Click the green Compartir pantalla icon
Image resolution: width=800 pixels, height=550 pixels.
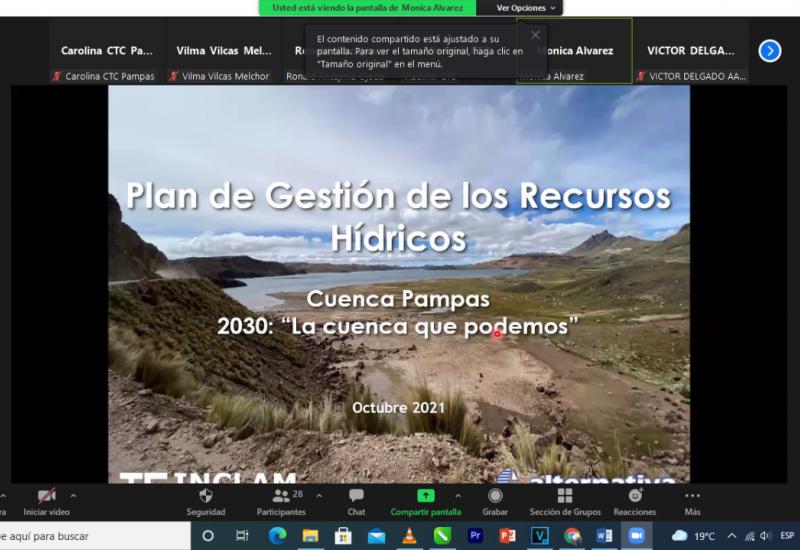point(425,496)
